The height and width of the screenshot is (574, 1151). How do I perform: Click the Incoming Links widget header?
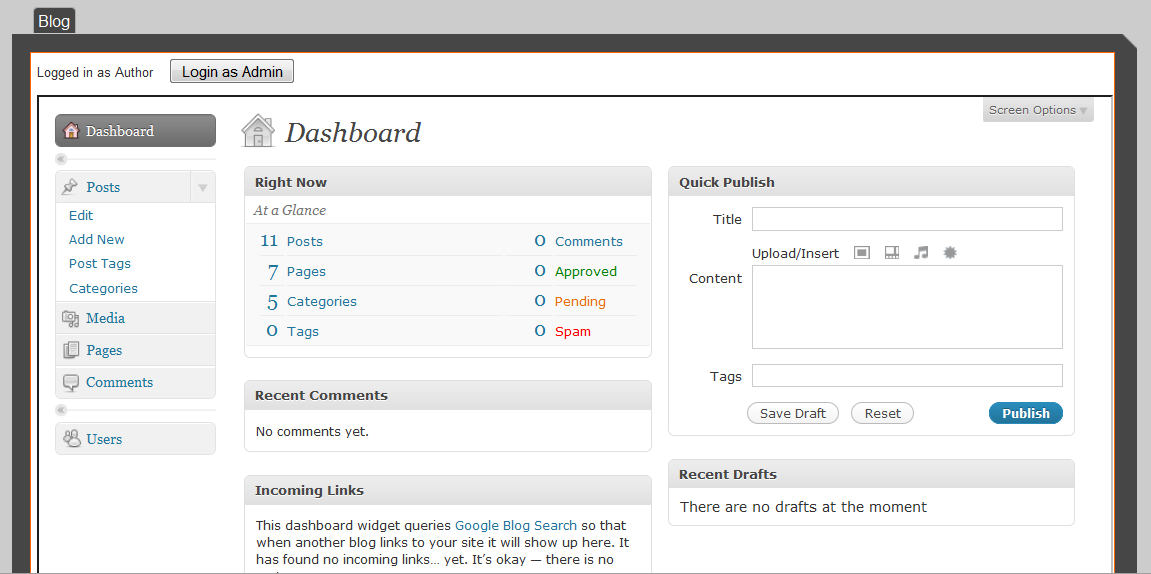pos(448,490)
